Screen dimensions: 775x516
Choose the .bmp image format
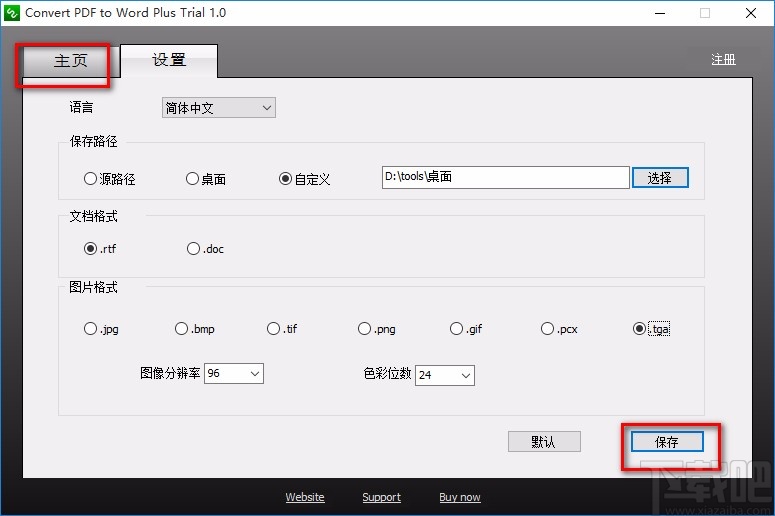point(195,329)
